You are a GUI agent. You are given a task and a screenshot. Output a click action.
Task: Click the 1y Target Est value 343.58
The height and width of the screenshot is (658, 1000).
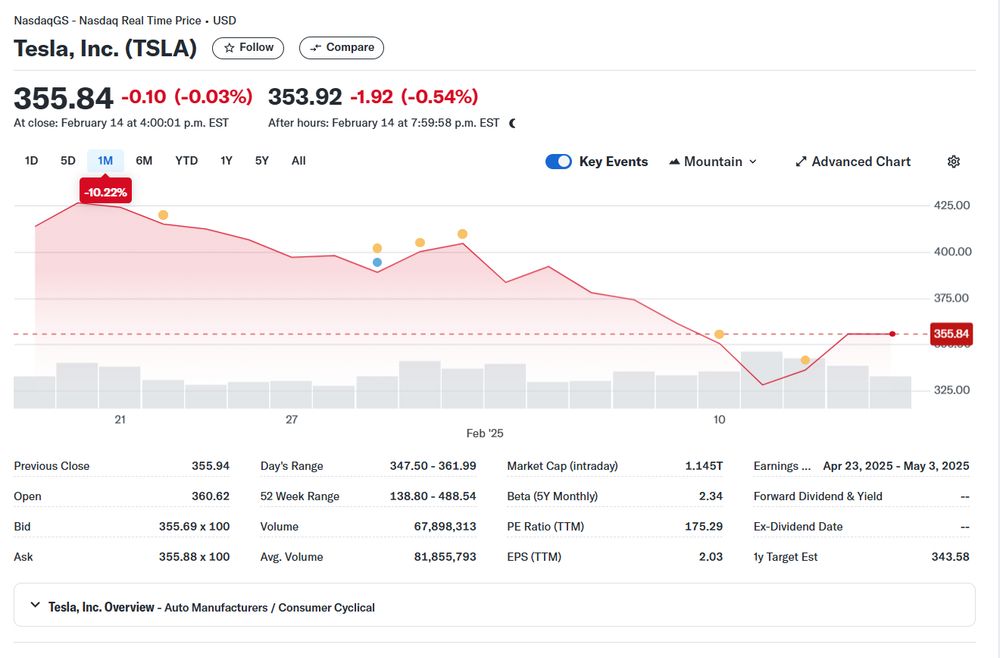point(950,557)
